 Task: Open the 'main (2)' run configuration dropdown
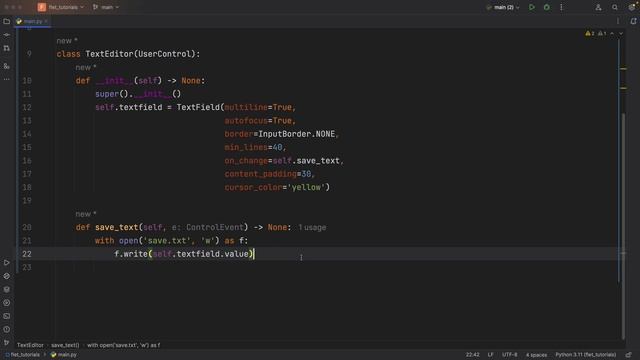pyautogui.click(x=503, y=7)
